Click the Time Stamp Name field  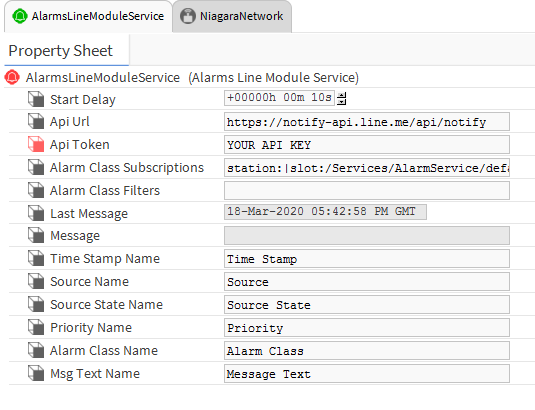point(367,259)
